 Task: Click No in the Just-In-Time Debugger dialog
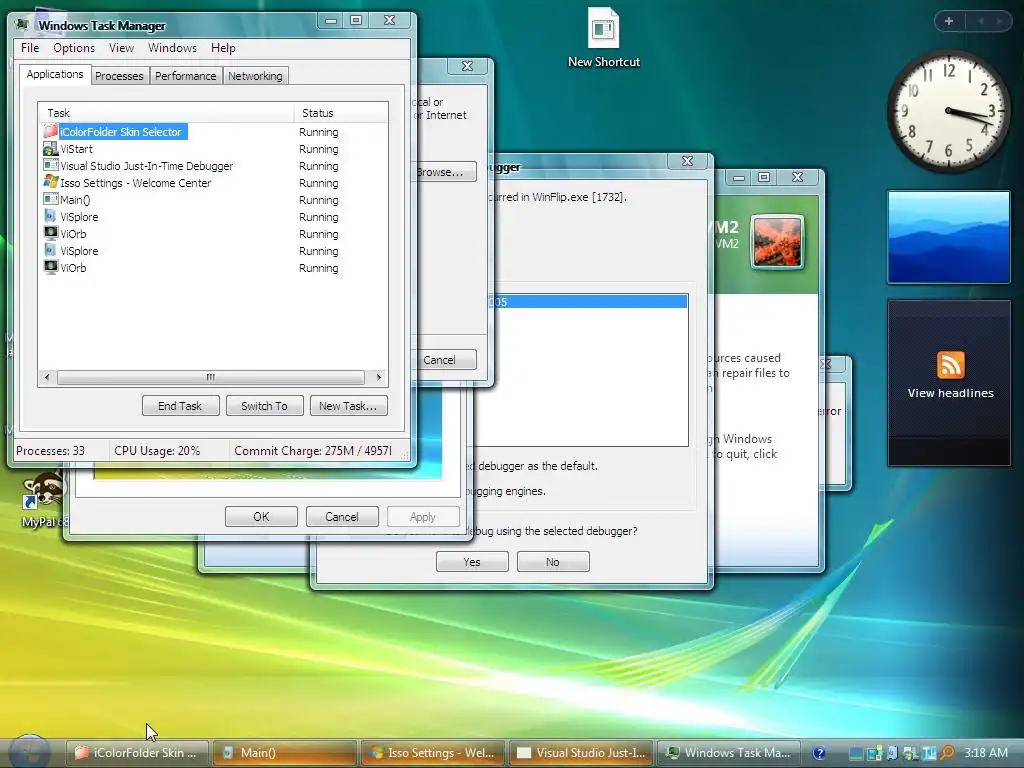(x=552, y=562)
